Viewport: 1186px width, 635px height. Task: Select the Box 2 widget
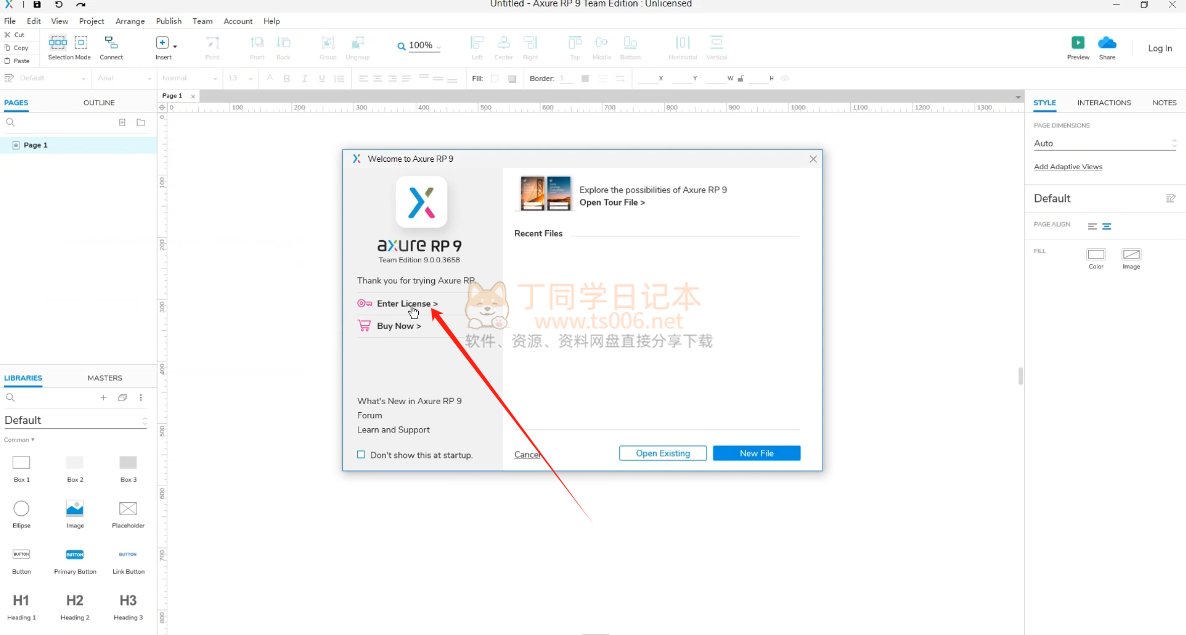[75, 468]
